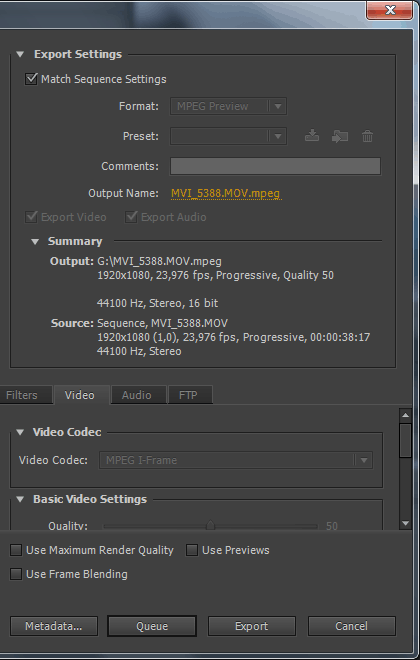
Task: Open the MVI_5388.MOV.mpeg output name link
Action: point(226,193)
